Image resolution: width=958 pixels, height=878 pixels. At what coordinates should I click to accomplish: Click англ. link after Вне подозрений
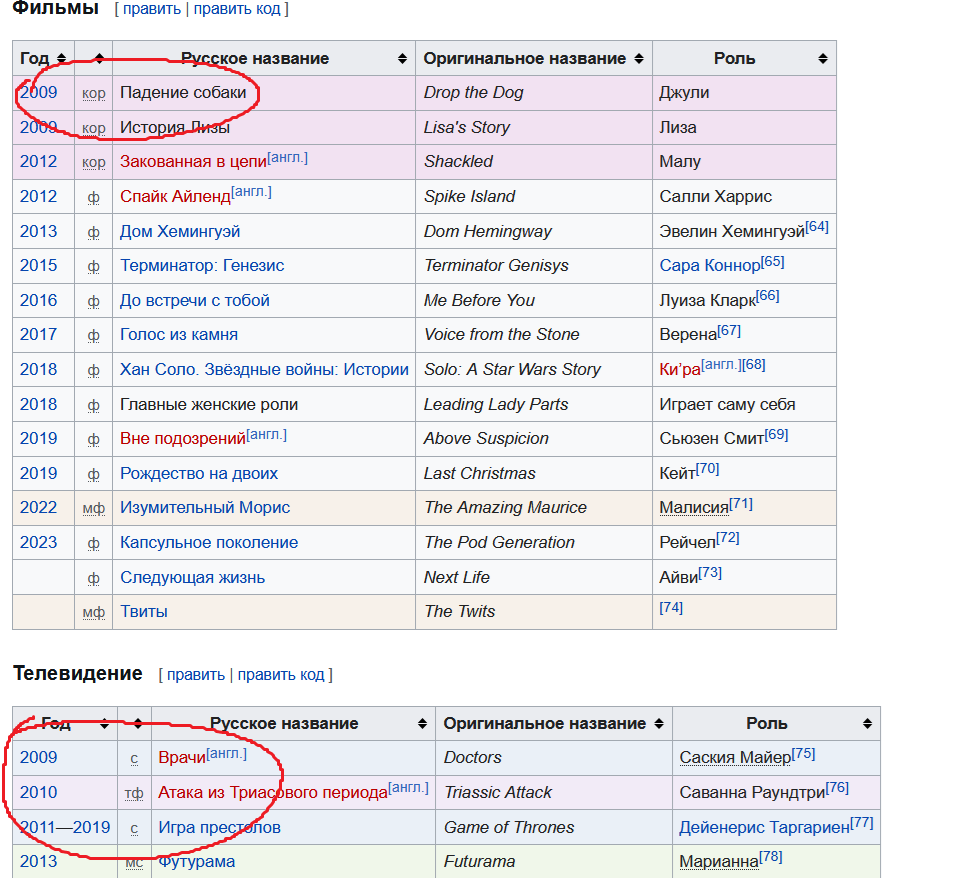click(x=266, y=434)
